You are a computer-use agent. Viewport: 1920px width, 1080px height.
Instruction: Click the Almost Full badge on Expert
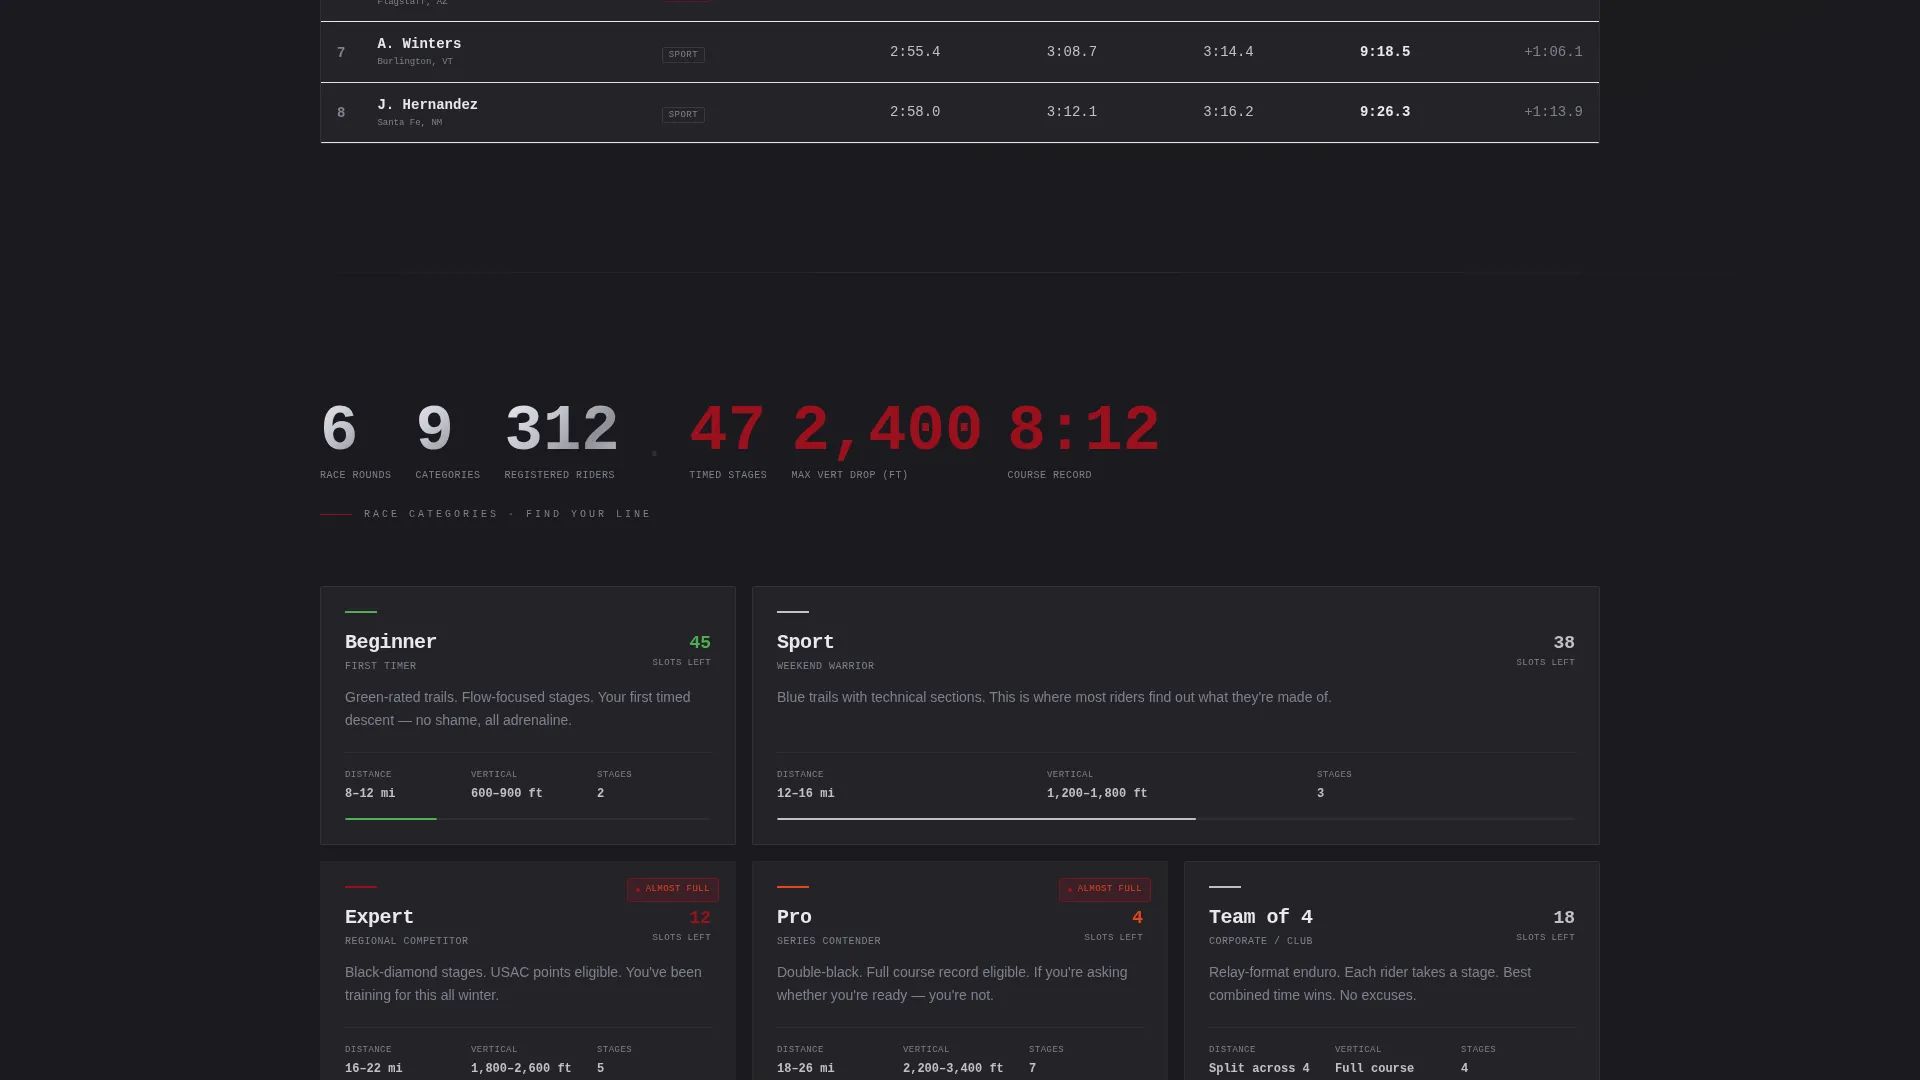672,889
